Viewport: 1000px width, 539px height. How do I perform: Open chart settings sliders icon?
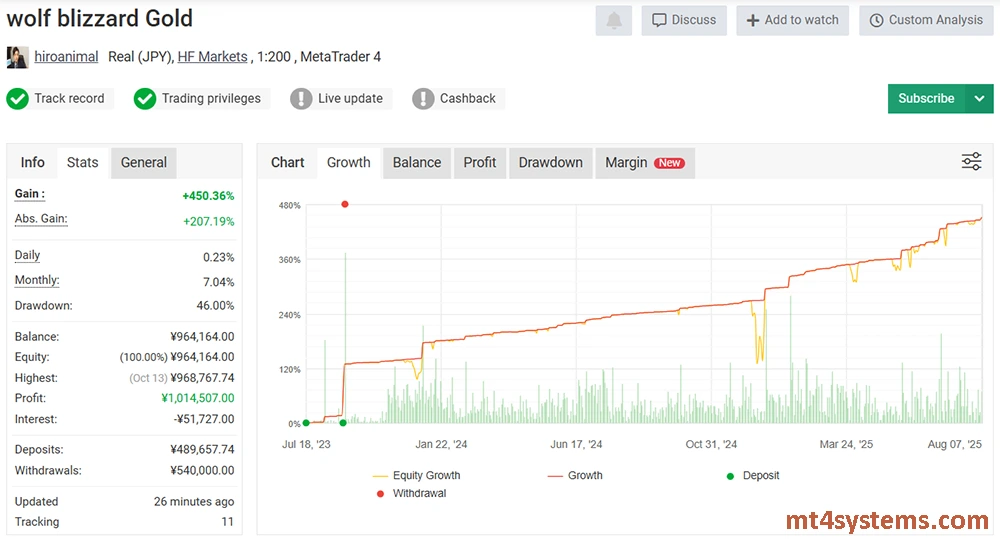click(x=971, y=162)
